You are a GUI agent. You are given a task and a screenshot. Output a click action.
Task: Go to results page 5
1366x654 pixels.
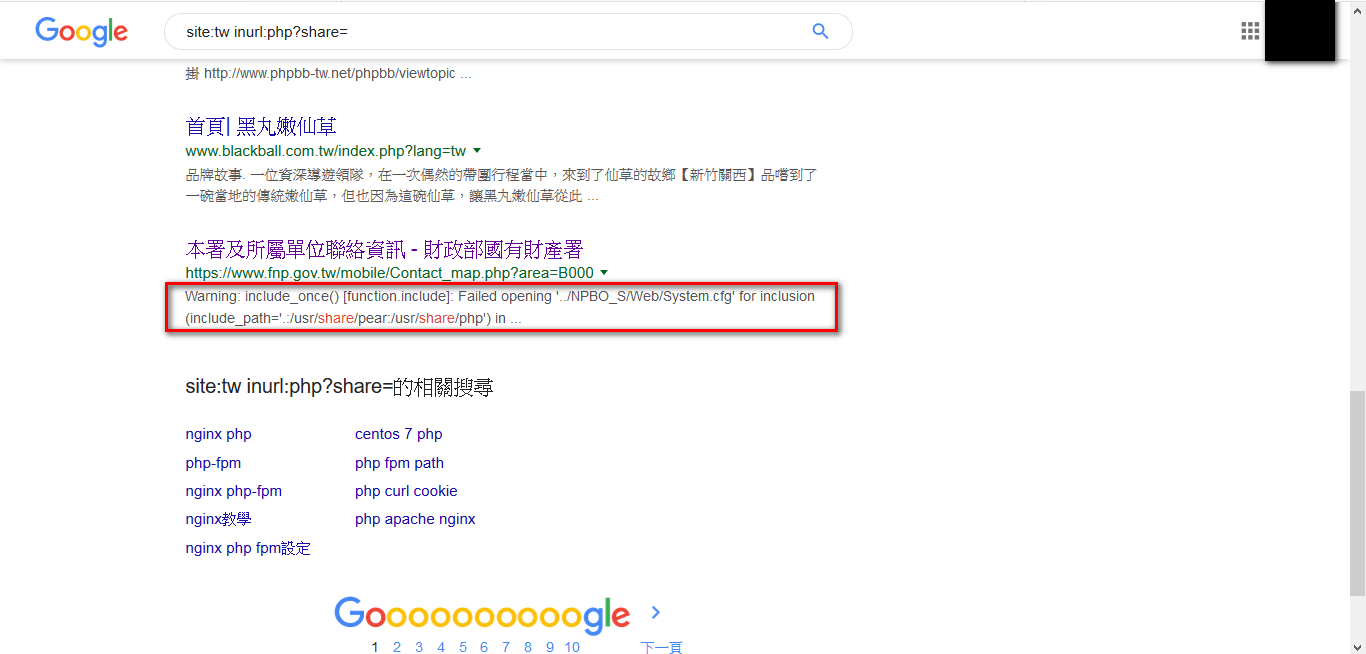click(463, 647)
